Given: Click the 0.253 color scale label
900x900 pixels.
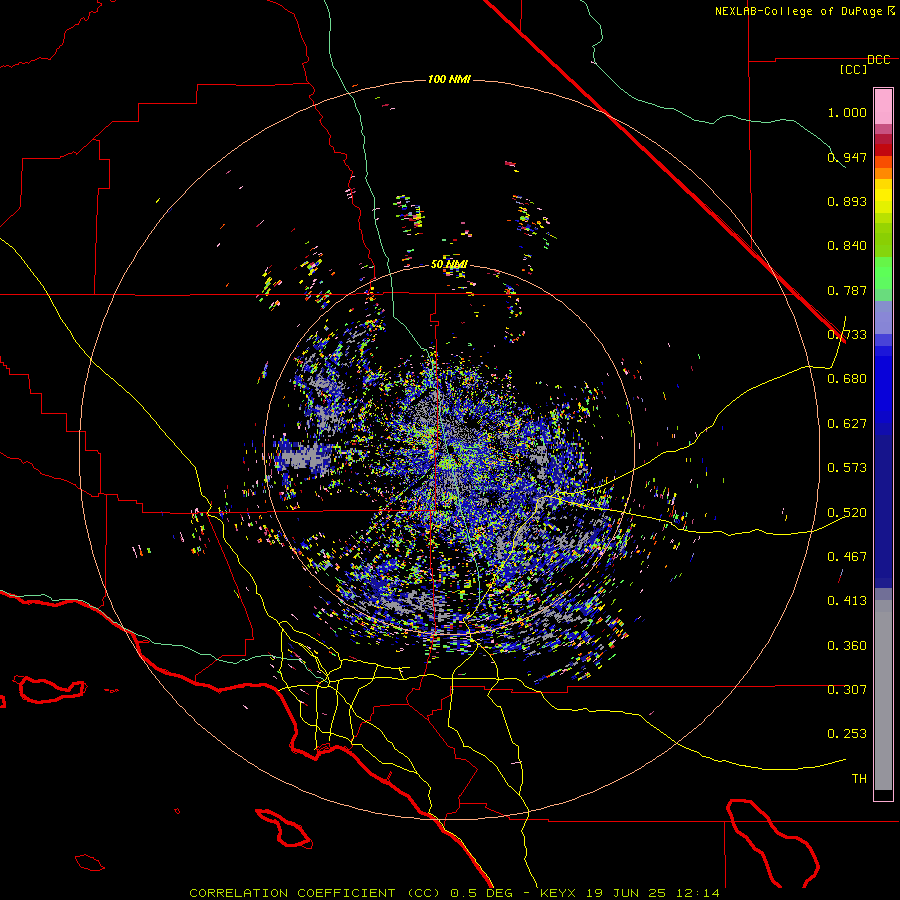Looking at the screenshot, I should pyautogui.click(x=847, y=734).
